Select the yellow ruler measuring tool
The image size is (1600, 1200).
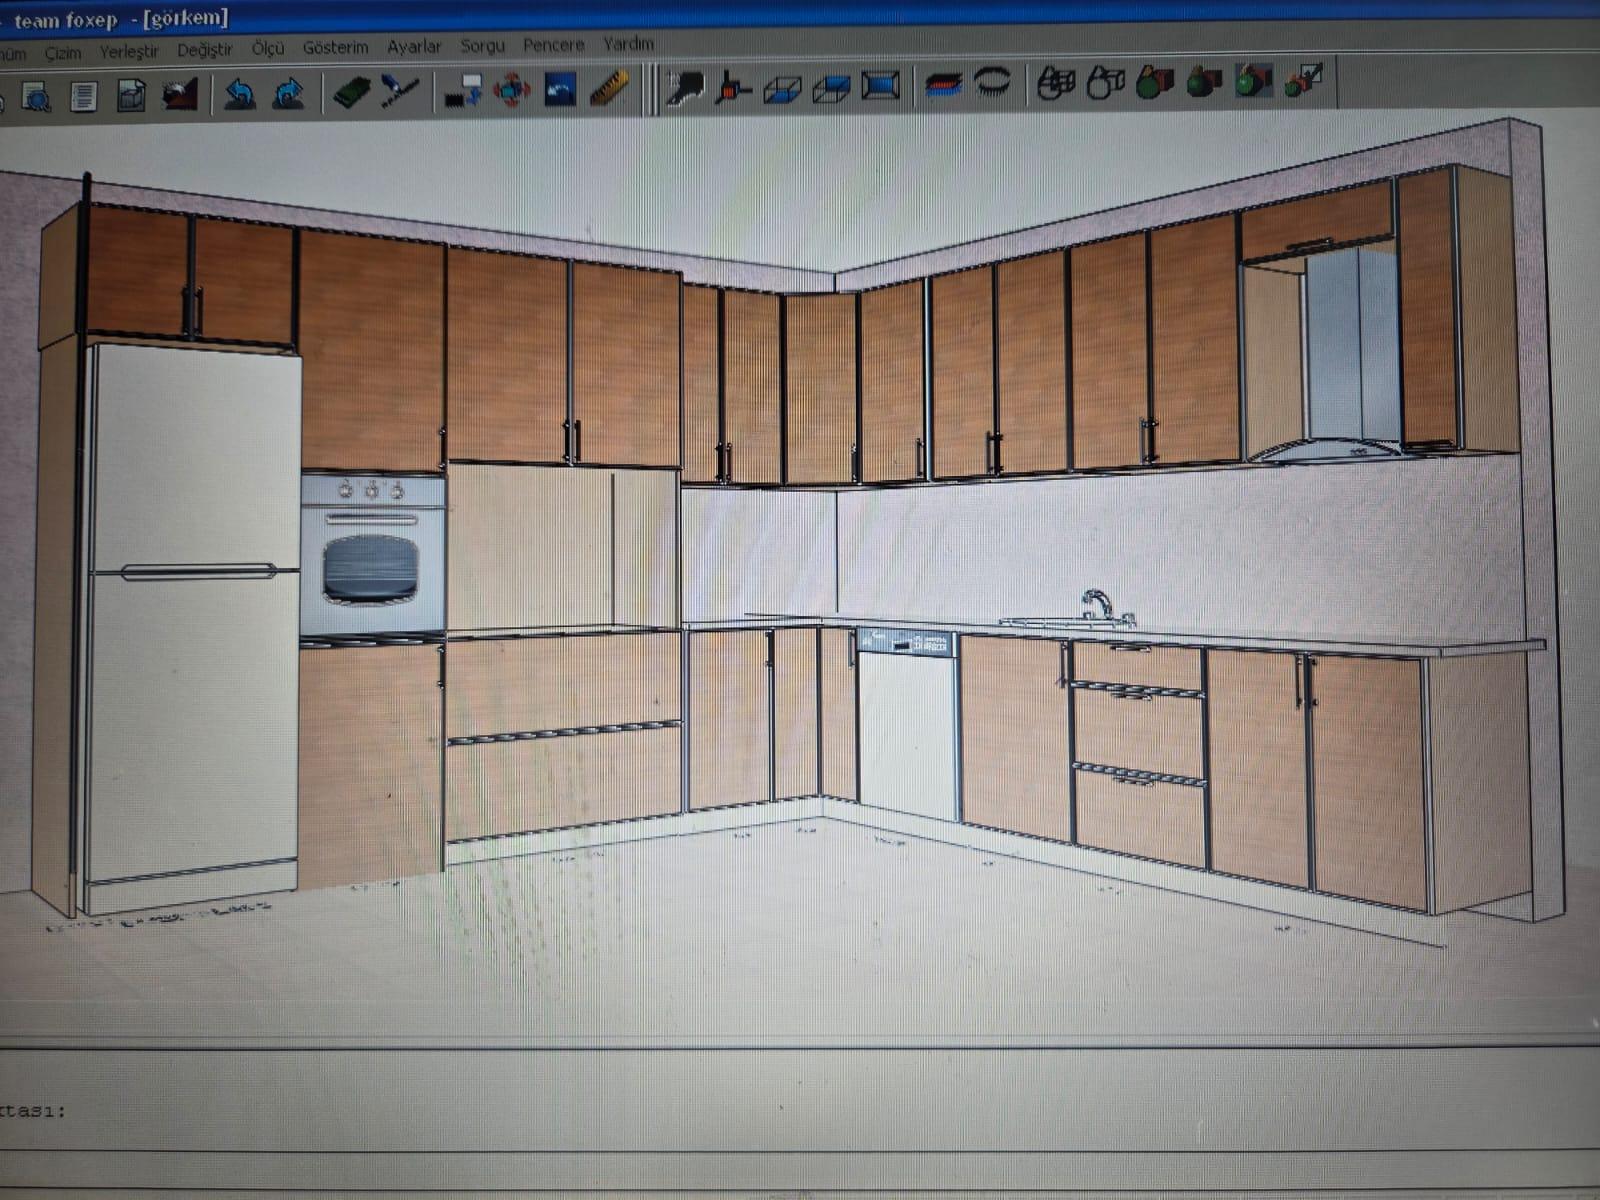(609, 89)
